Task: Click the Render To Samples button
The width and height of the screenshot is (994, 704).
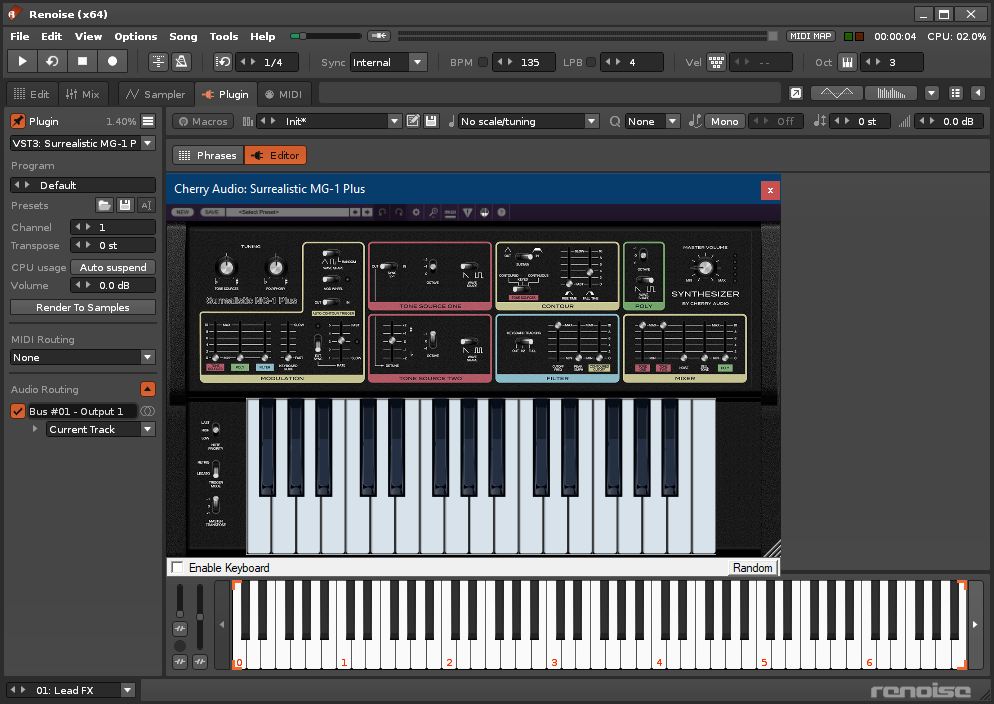Action: click(82, 306)
